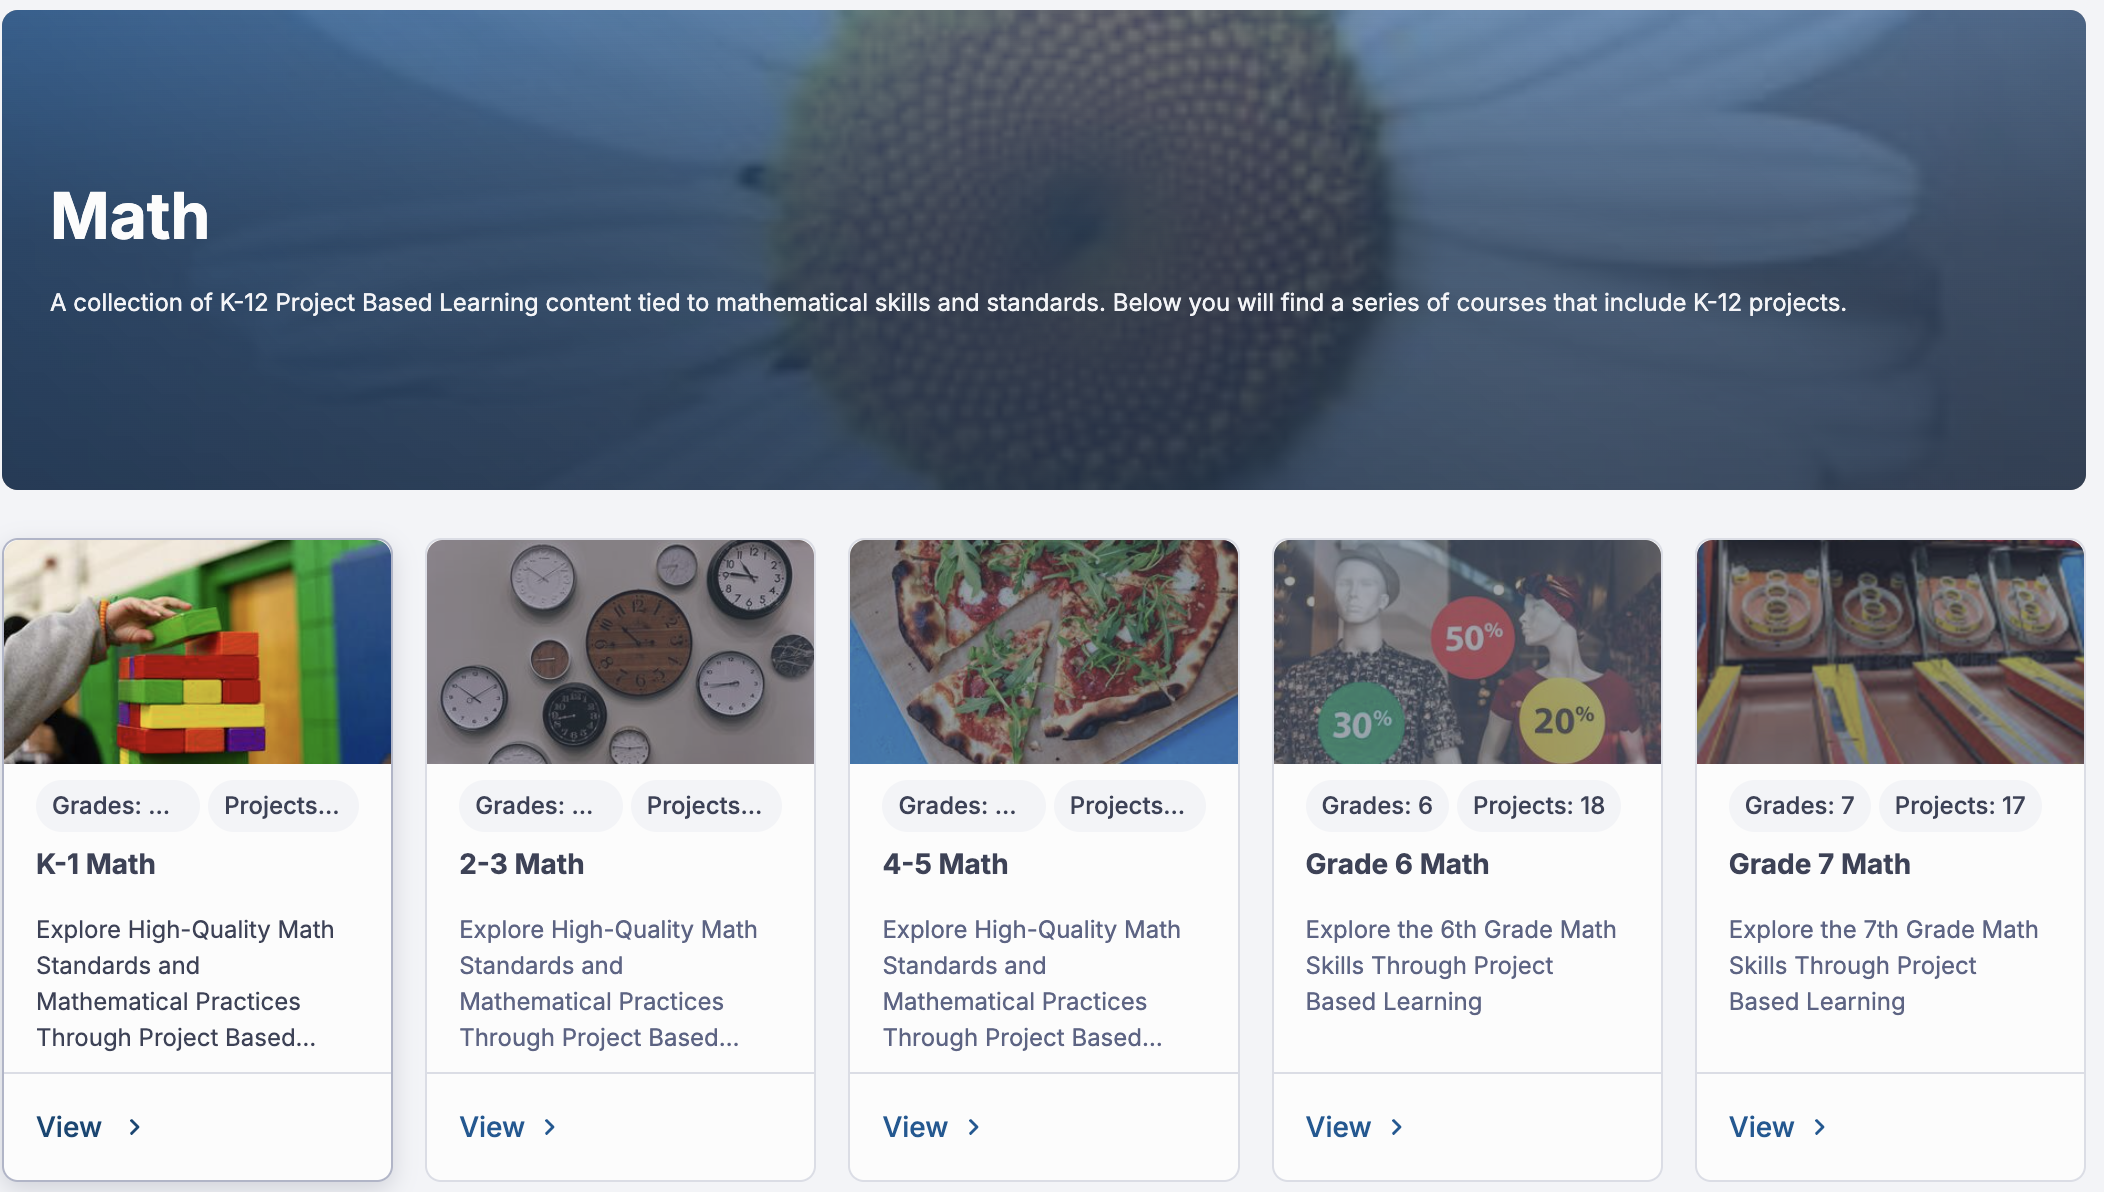Click the chevron arrow on Grade 7 Math card
Image resolution: width=2104 pixels, height=1192 pixels.
tap(1820, 1127)
